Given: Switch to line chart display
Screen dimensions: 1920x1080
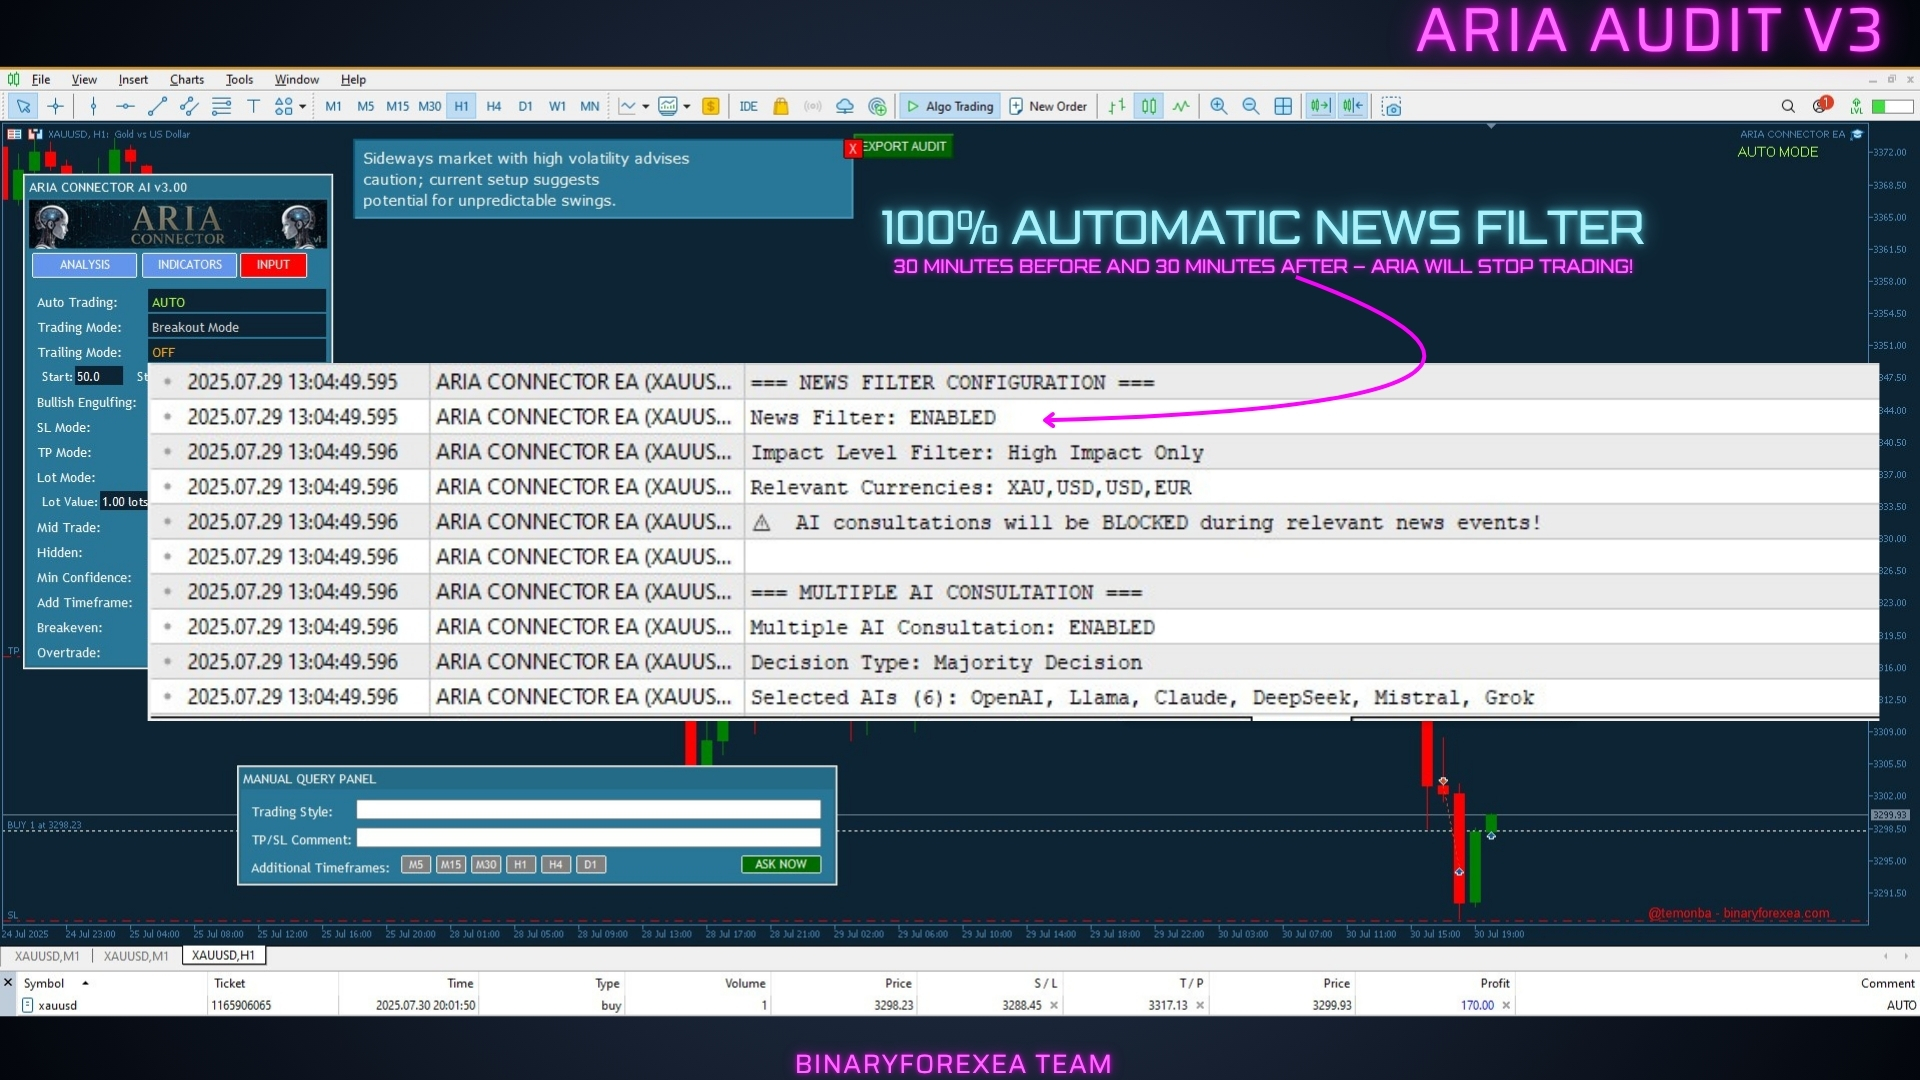Looking at the screenshot, I should tap(1181, 106).
